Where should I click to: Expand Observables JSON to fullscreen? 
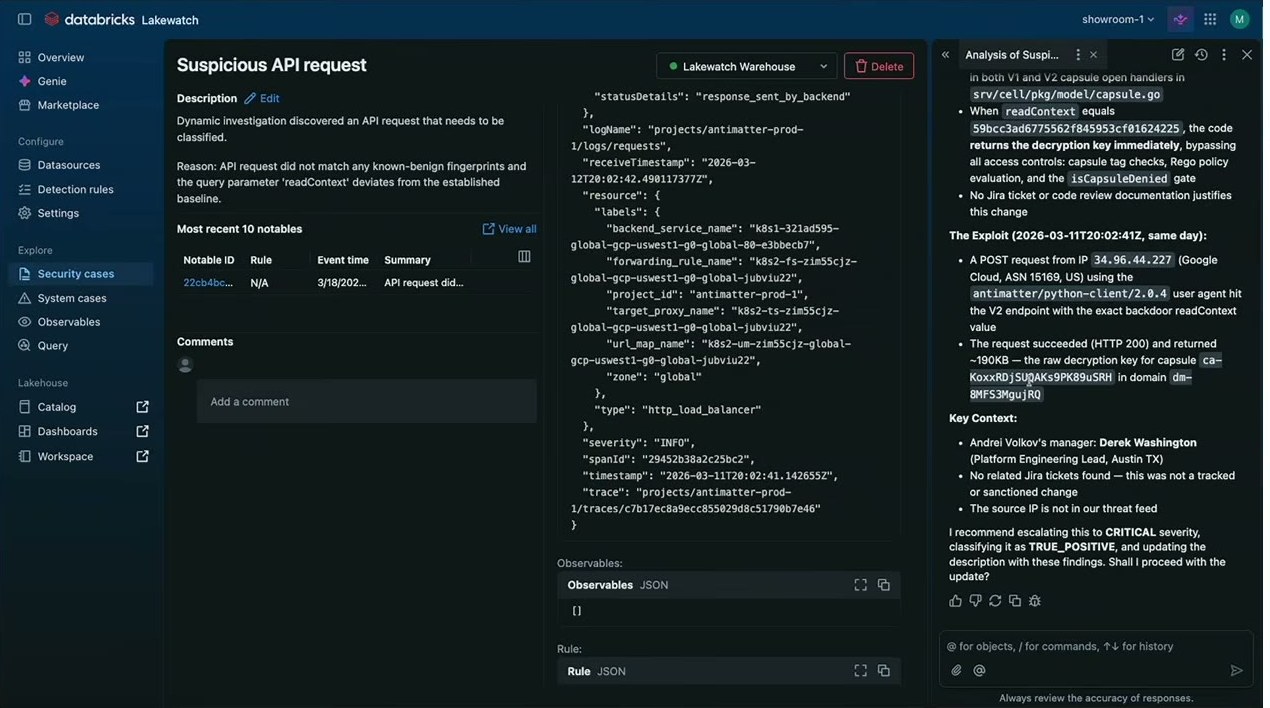860,585
